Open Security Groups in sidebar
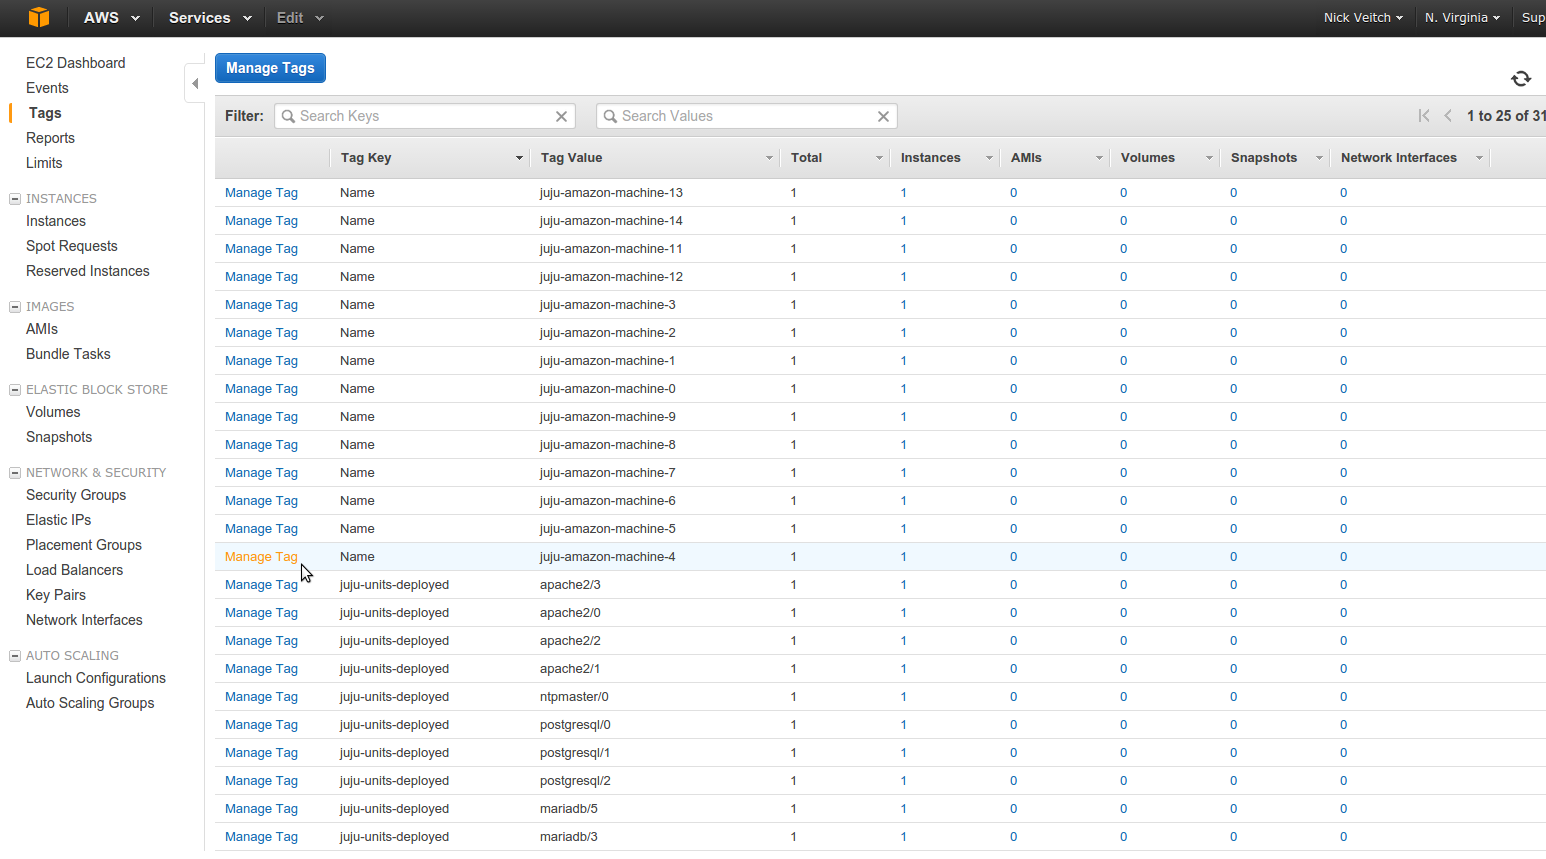Viewport: 1546px width, 859px height. [76, 495]
